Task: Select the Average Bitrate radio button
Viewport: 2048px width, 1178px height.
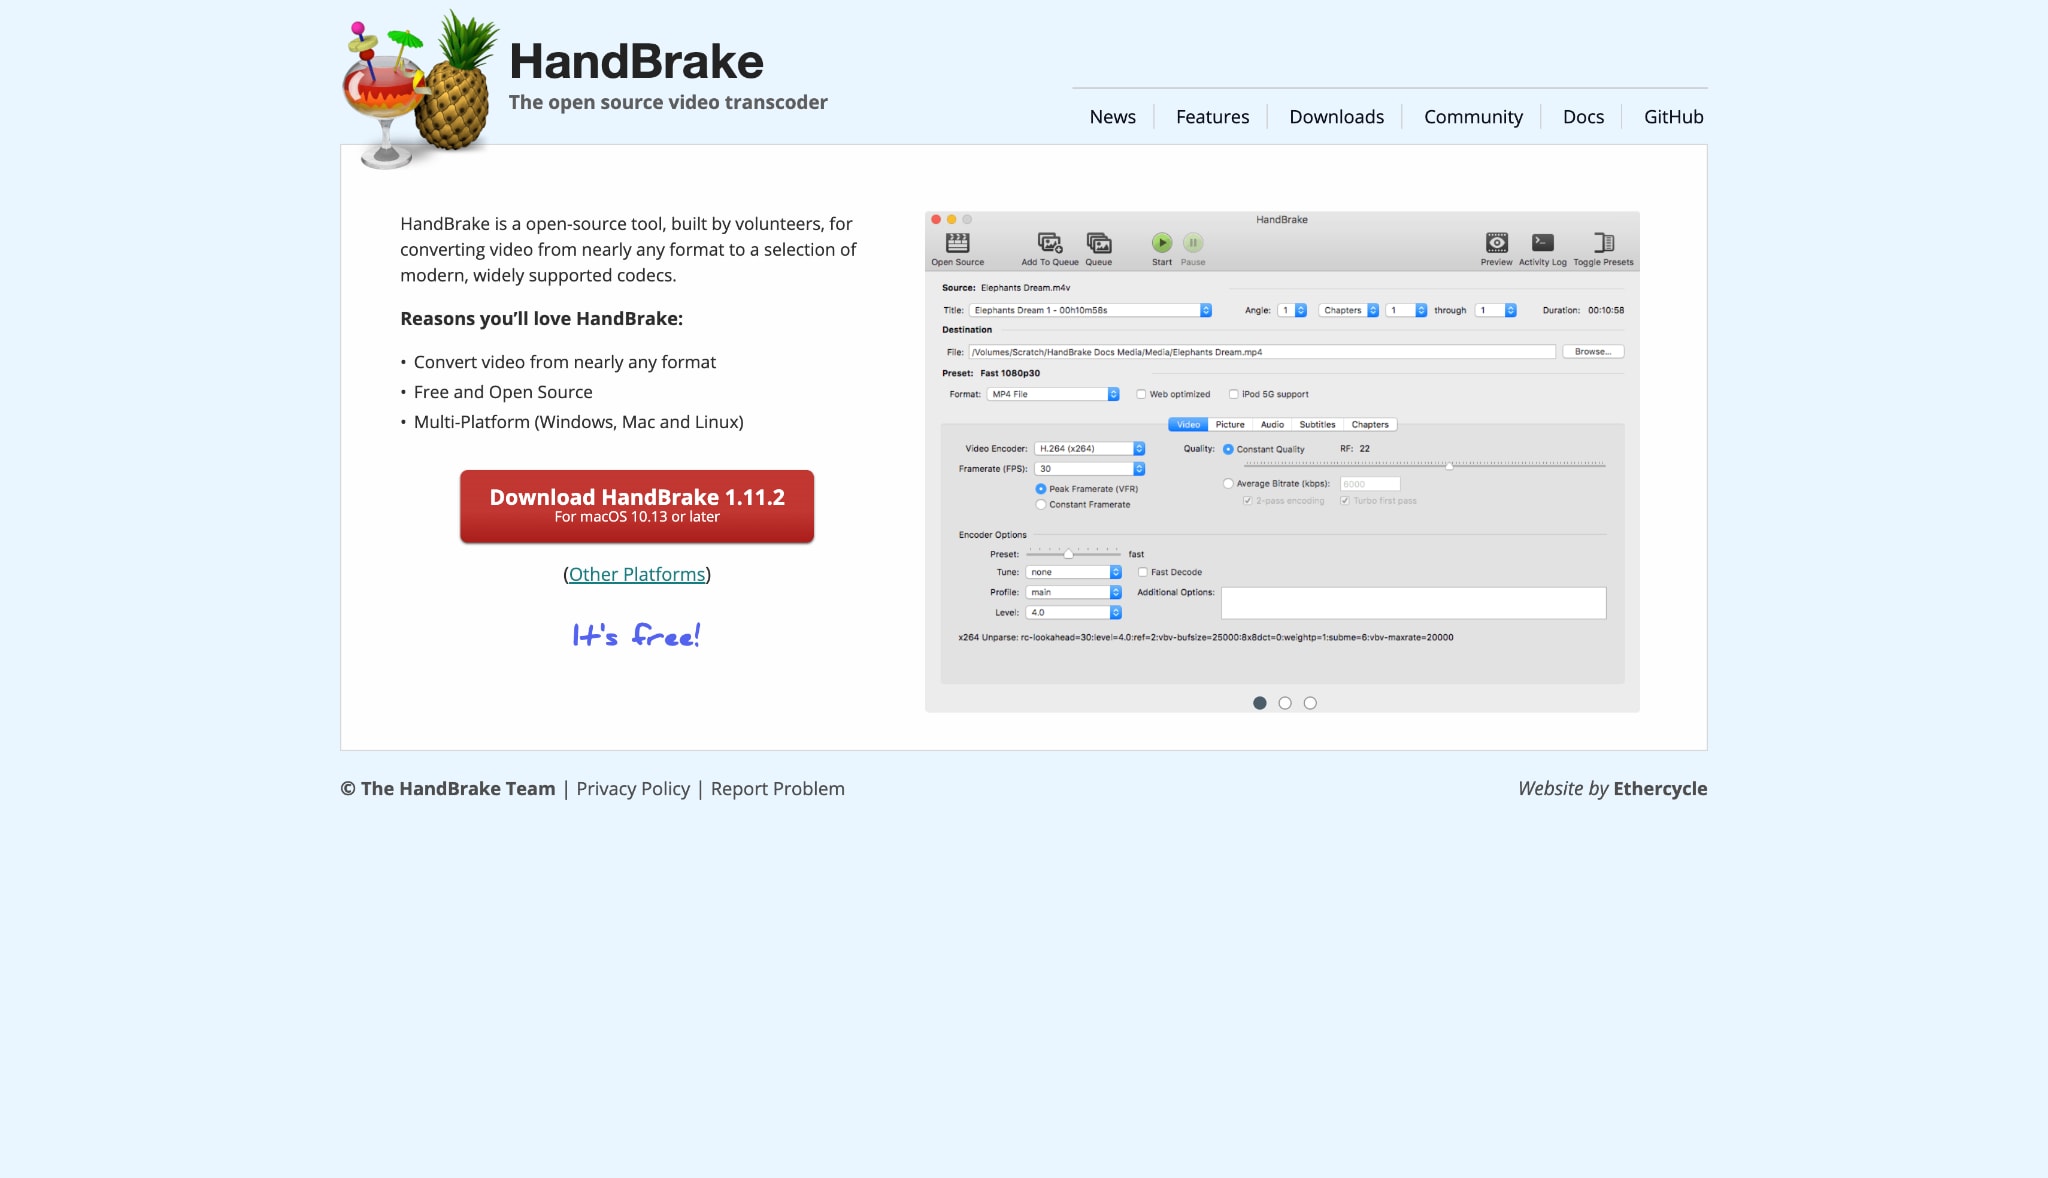Action: [1228, 484]
